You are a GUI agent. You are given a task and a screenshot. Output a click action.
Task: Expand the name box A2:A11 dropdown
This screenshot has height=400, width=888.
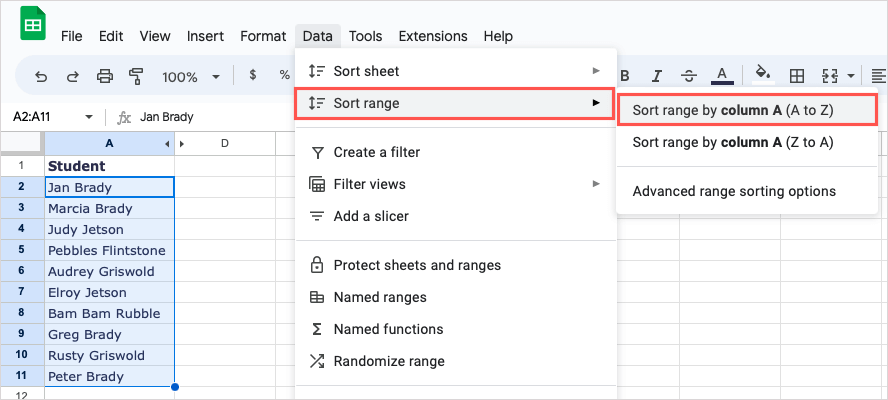89,117
